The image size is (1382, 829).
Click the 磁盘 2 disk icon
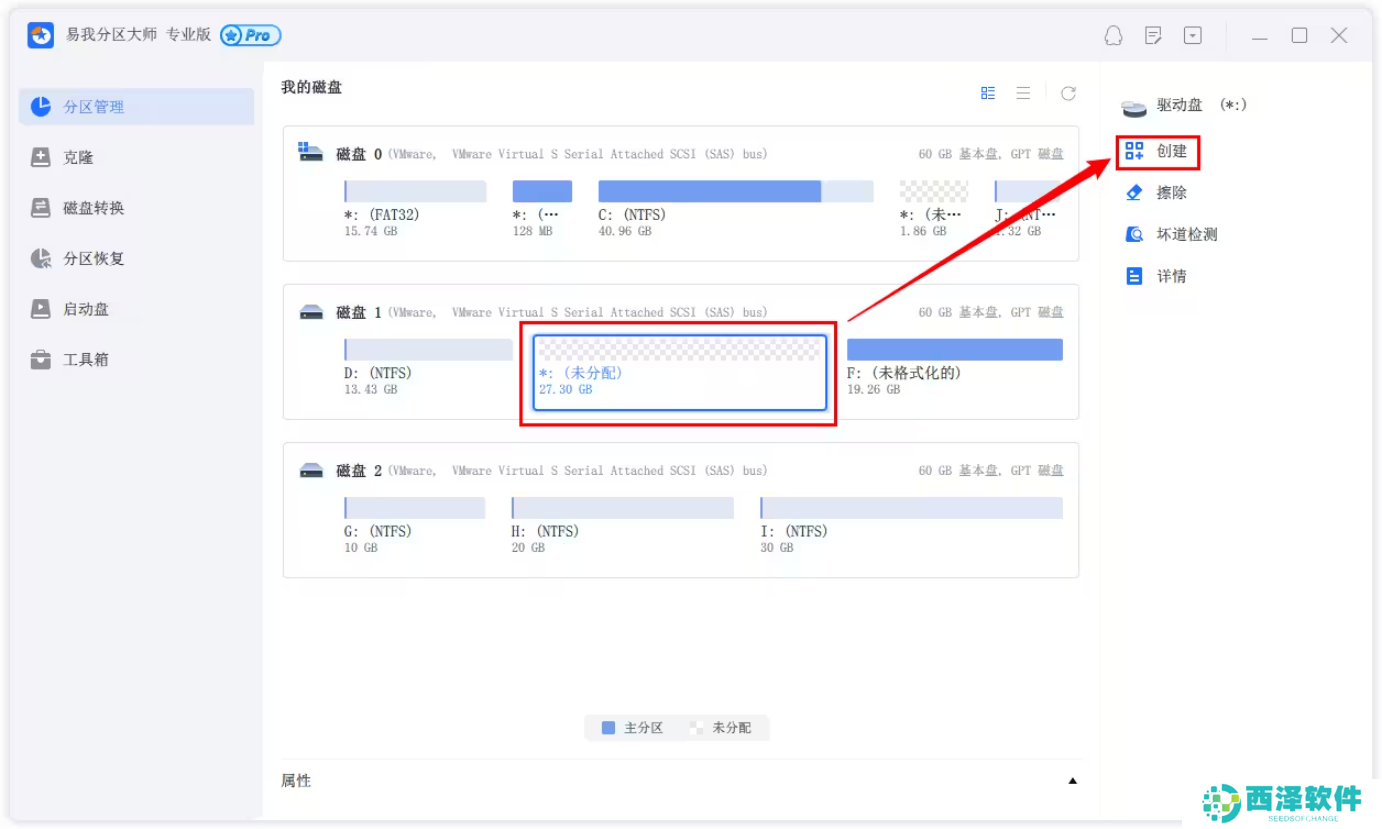[x=311, y=470]
